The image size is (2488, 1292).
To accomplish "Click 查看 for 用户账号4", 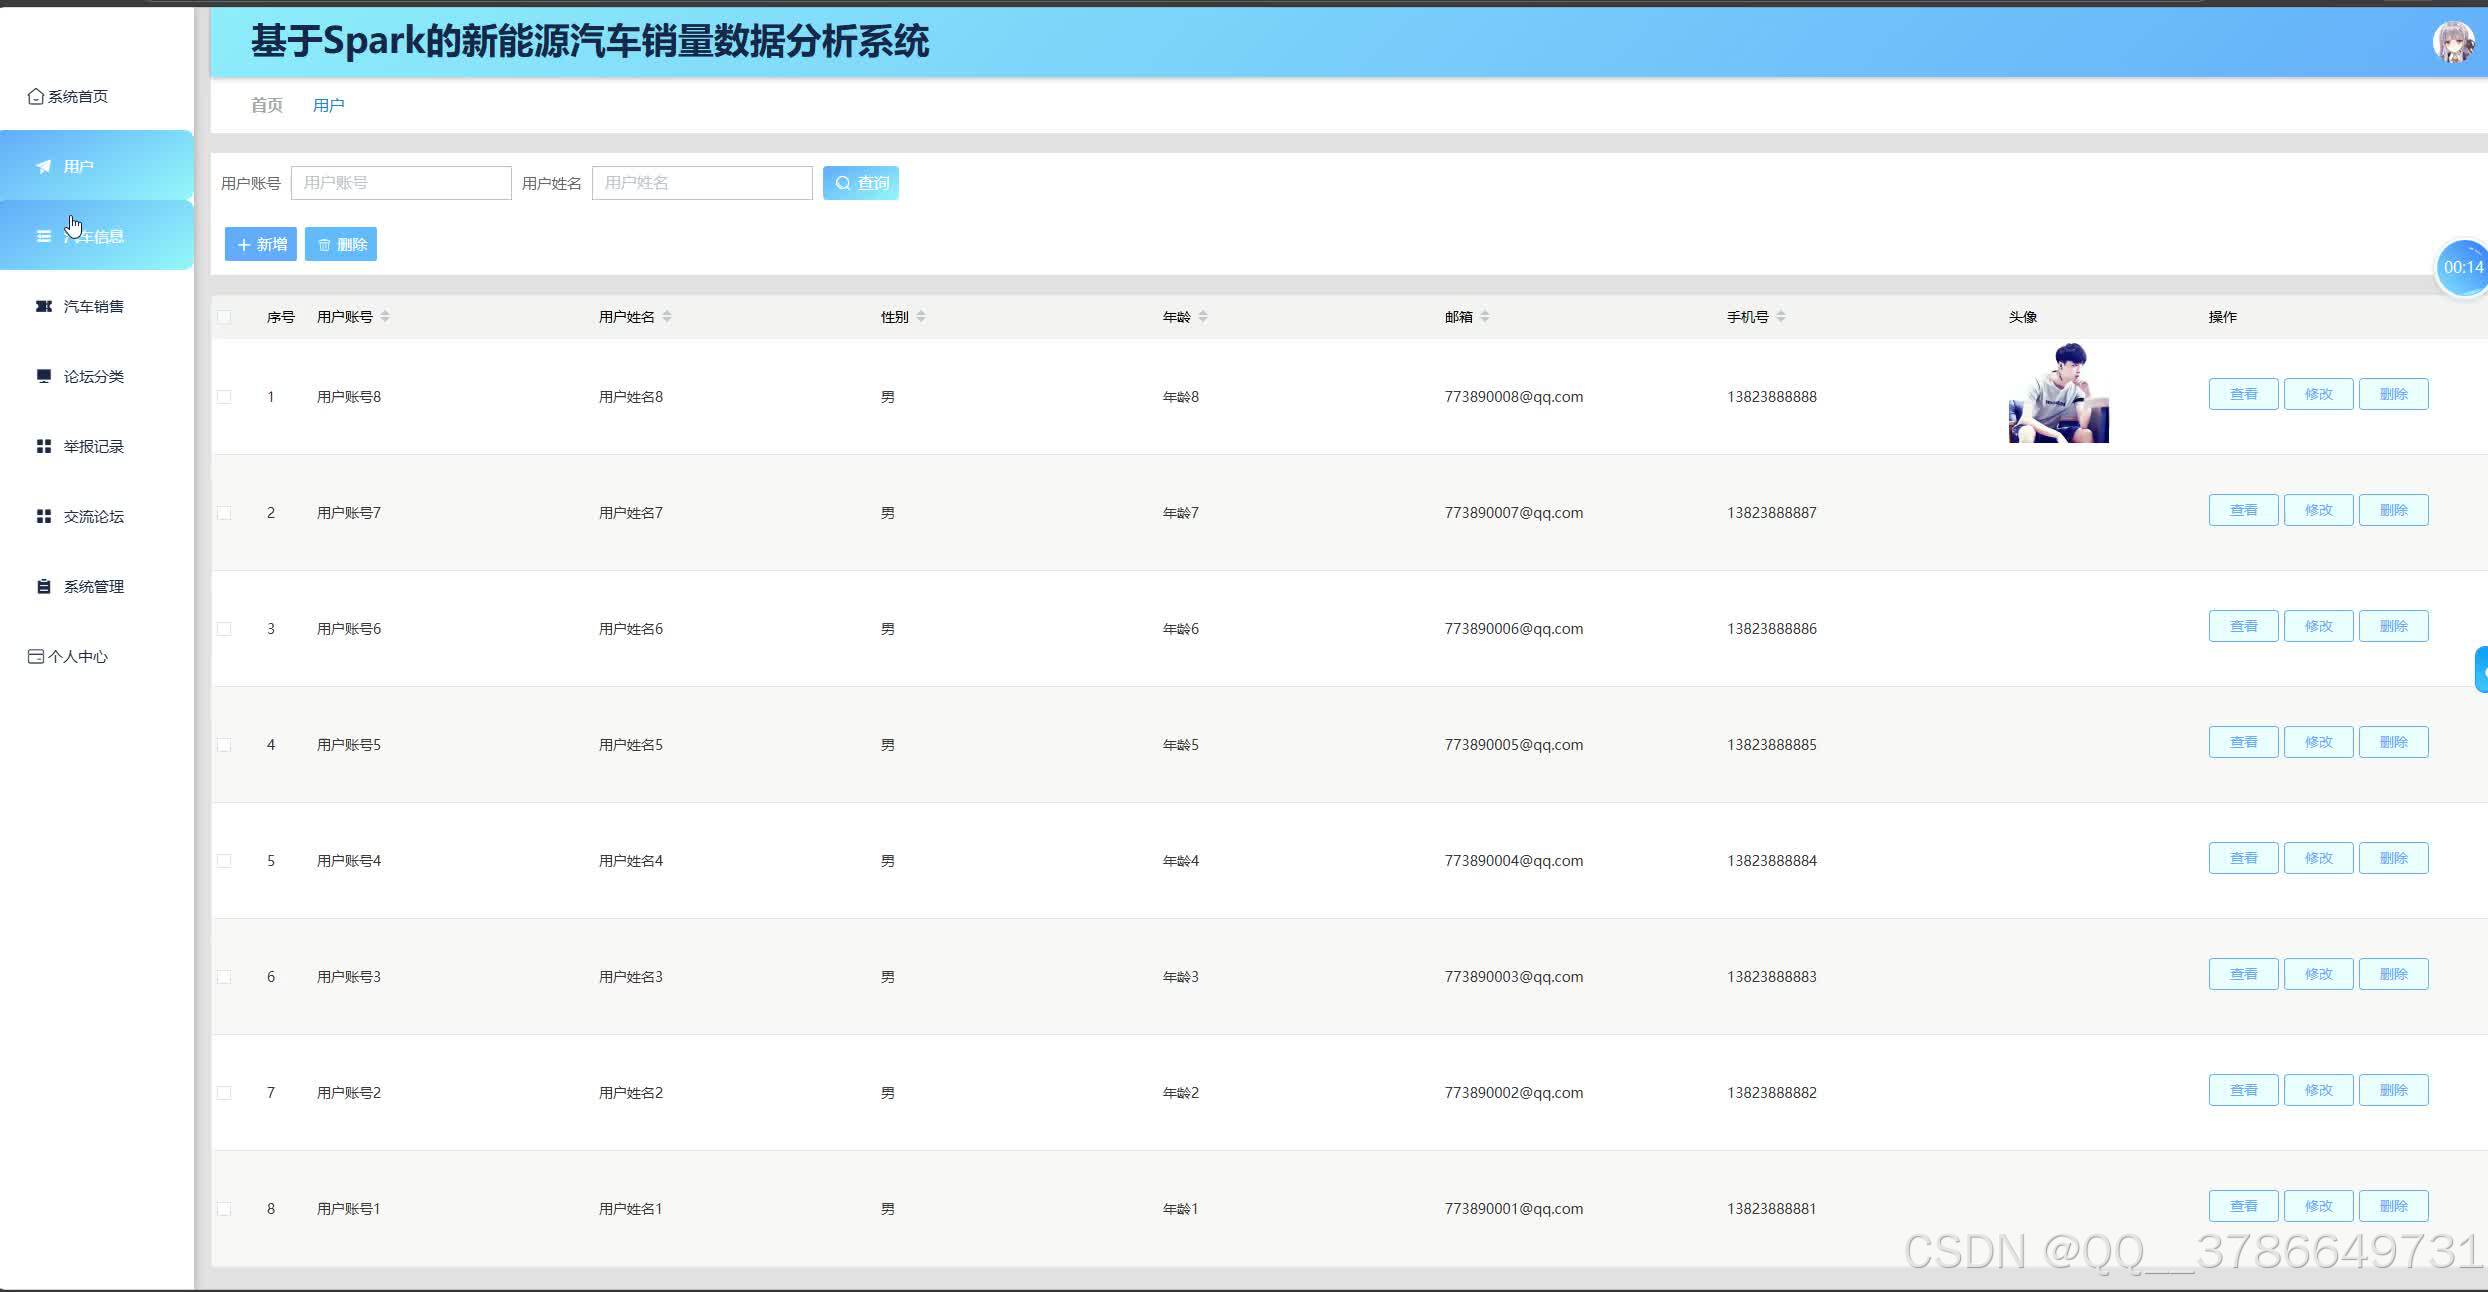I will pyautogui.click(x=2244, y=858).
